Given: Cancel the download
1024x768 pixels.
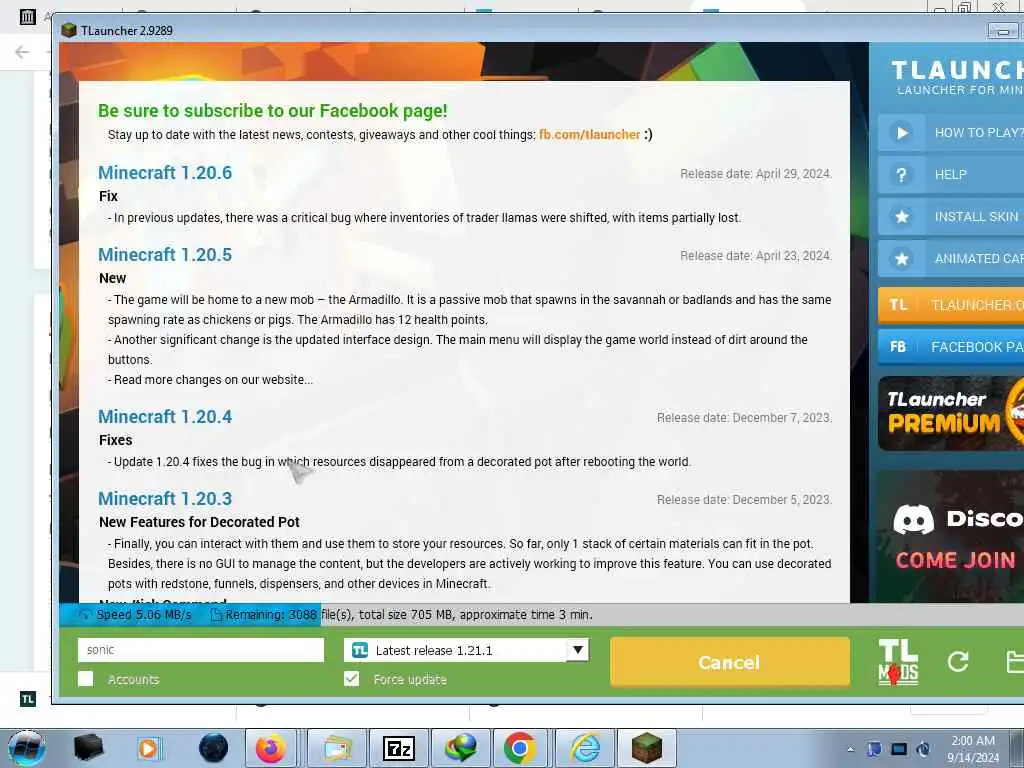Looking at the screenshot, I should coord(729,662).
